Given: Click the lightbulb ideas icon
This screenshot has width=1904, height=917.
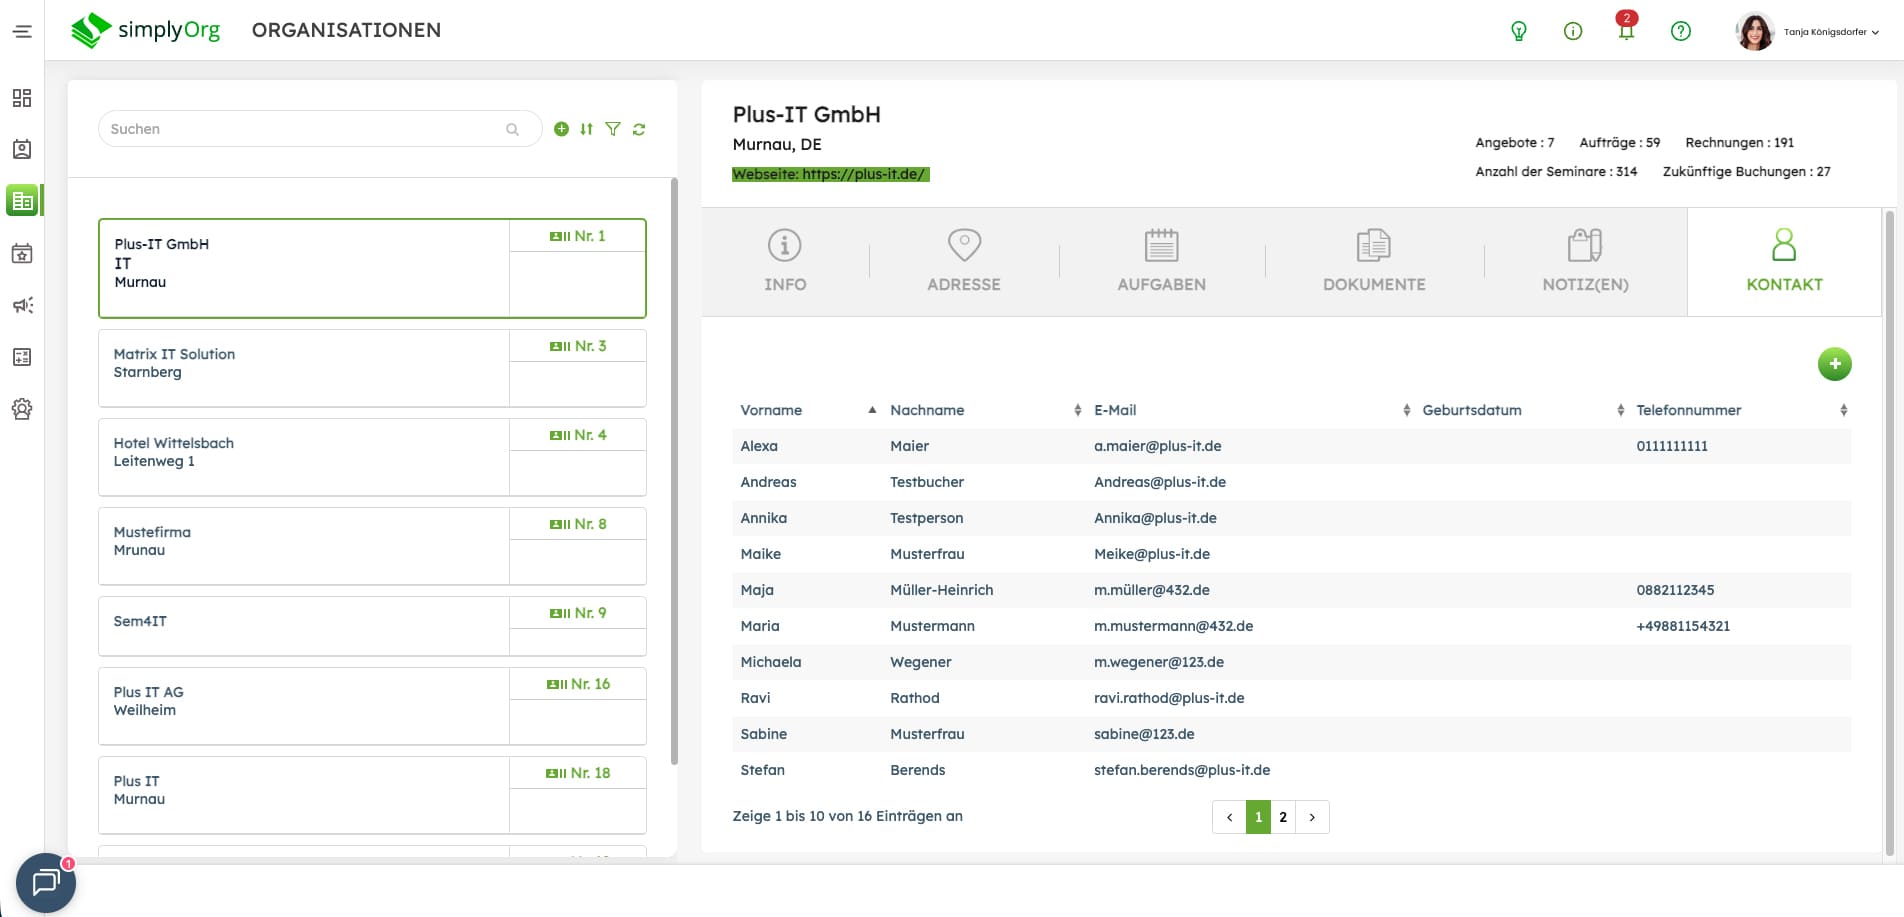Looking at the screenshot, I should [x=1518, y=31].
